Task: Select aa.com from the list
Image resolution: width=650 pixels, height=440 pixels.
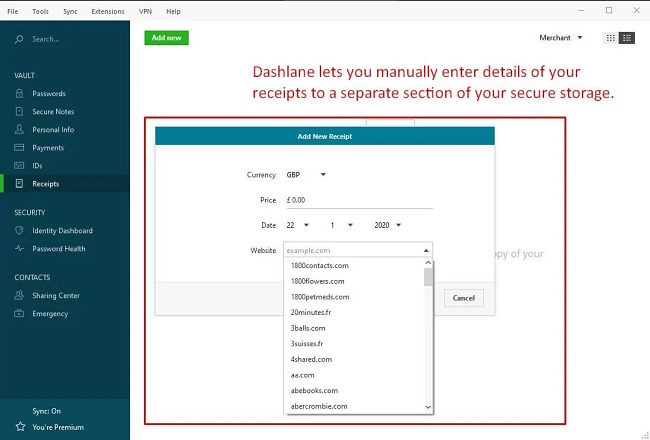Action: point(354,375)
